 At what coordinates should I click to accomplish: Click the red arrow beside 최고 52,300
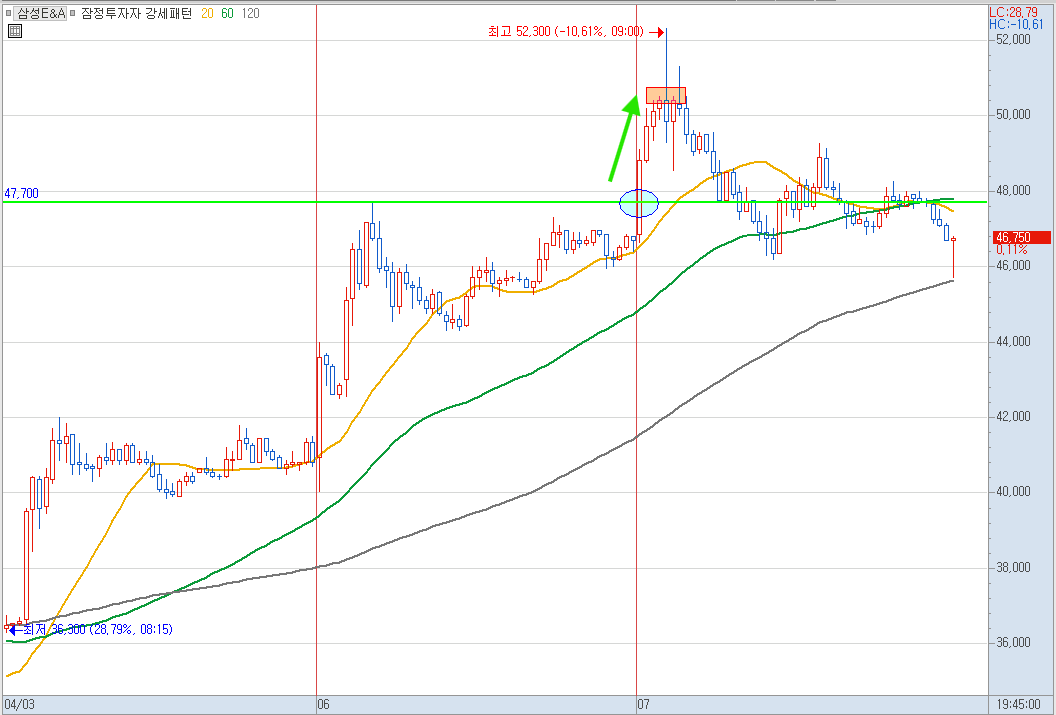tap(657, 32)
